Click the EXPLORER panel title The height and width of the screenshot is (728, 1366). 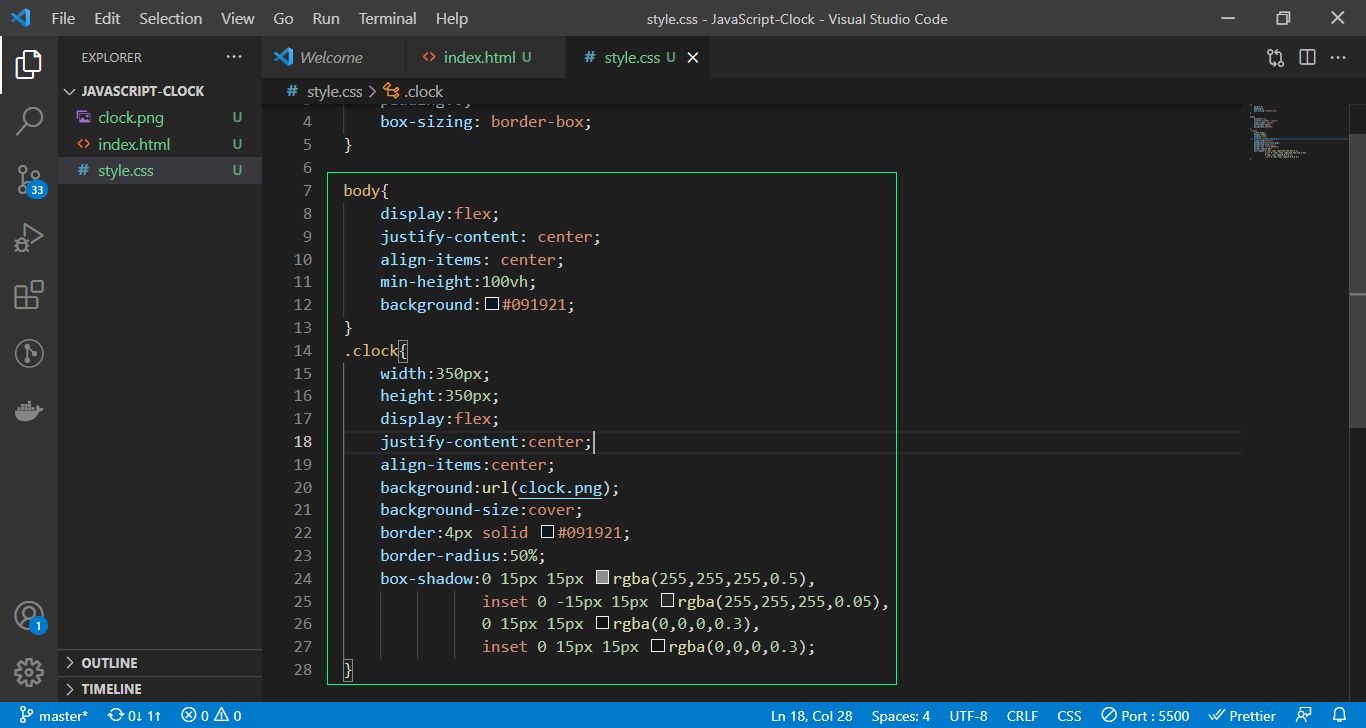point(112,58)
